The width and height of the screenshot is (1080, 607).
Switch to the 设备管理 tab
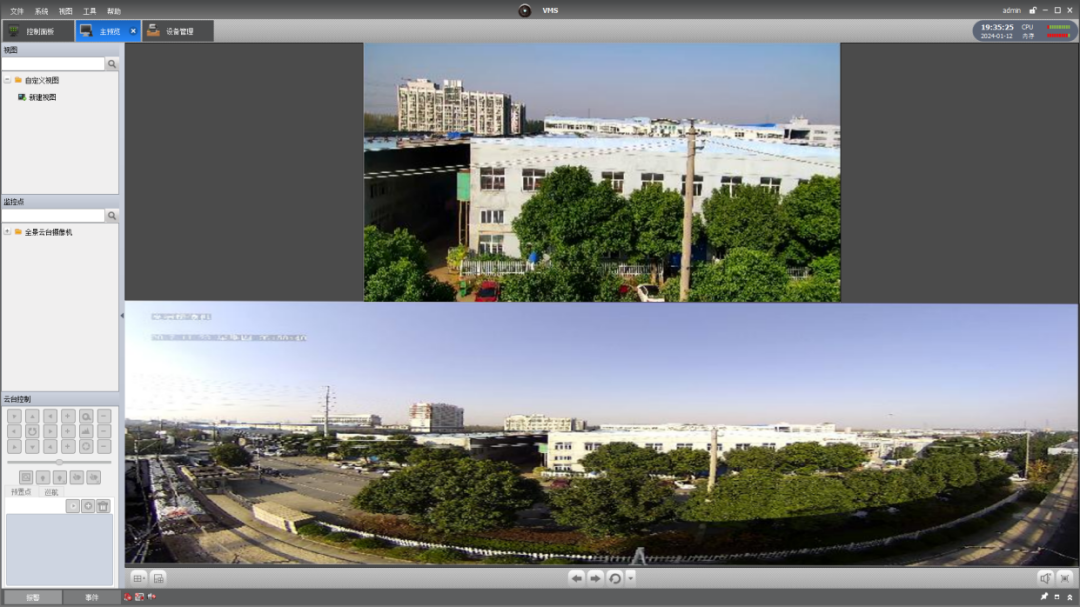tap(178, 31)
